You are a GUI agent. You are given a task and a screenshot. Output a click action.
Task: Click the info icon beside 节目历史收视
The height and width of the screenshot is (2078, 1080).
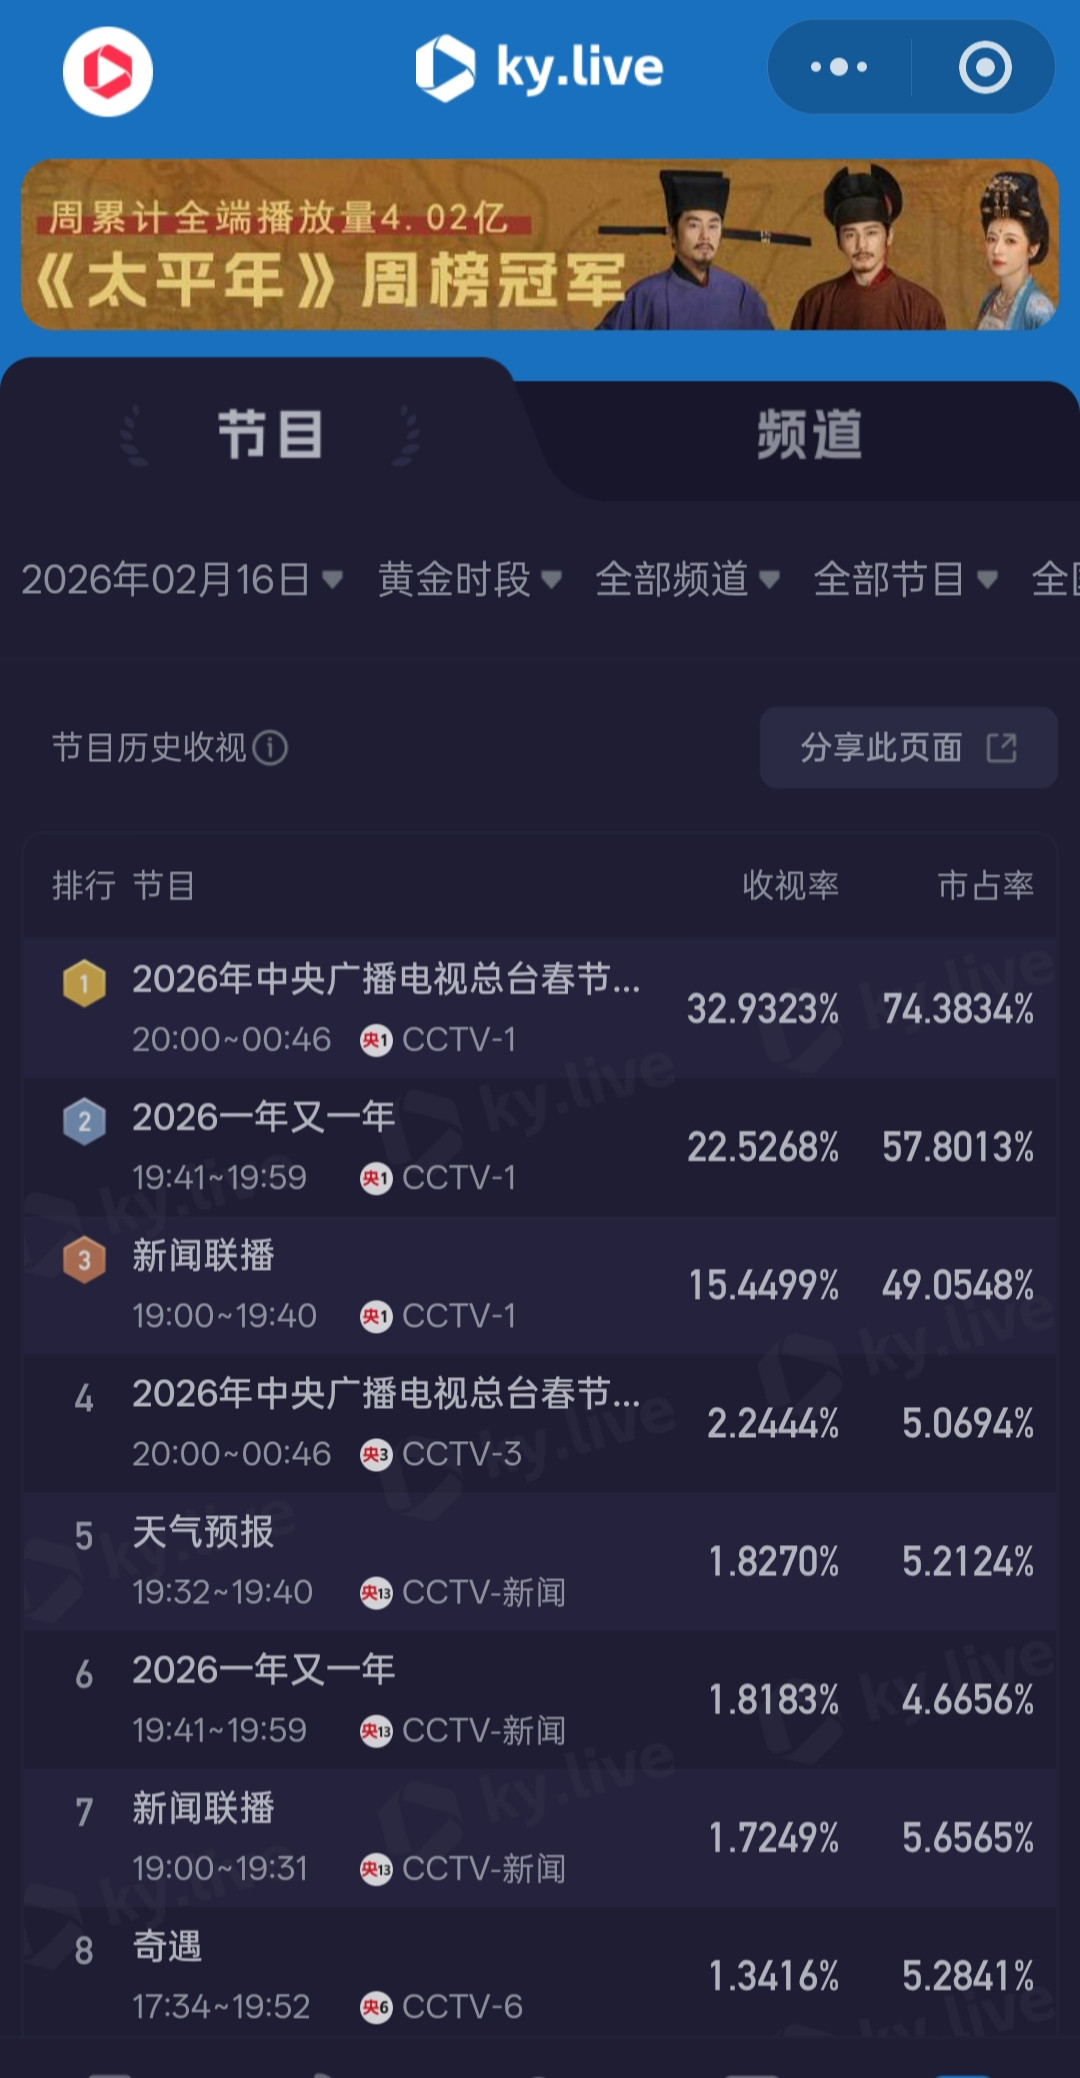(x=270, y=747)
